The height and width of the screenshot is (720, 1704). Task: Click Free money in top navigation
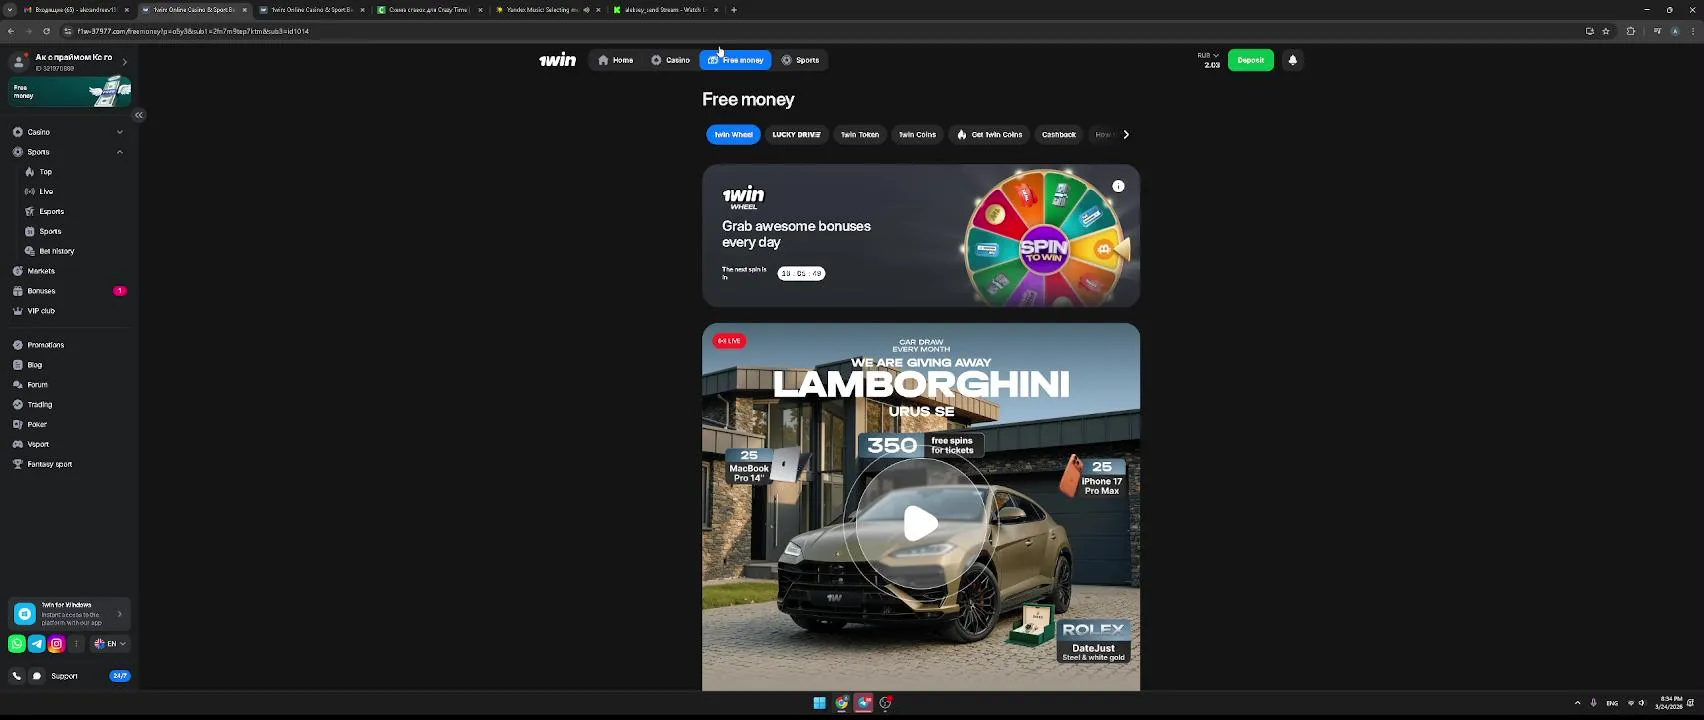[x=736, y=60]
